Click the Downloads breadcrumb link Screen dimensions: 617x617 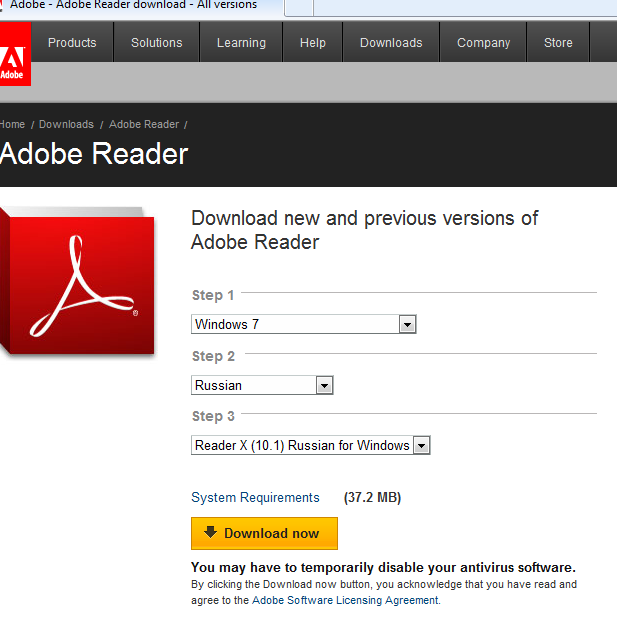point(66,124)
